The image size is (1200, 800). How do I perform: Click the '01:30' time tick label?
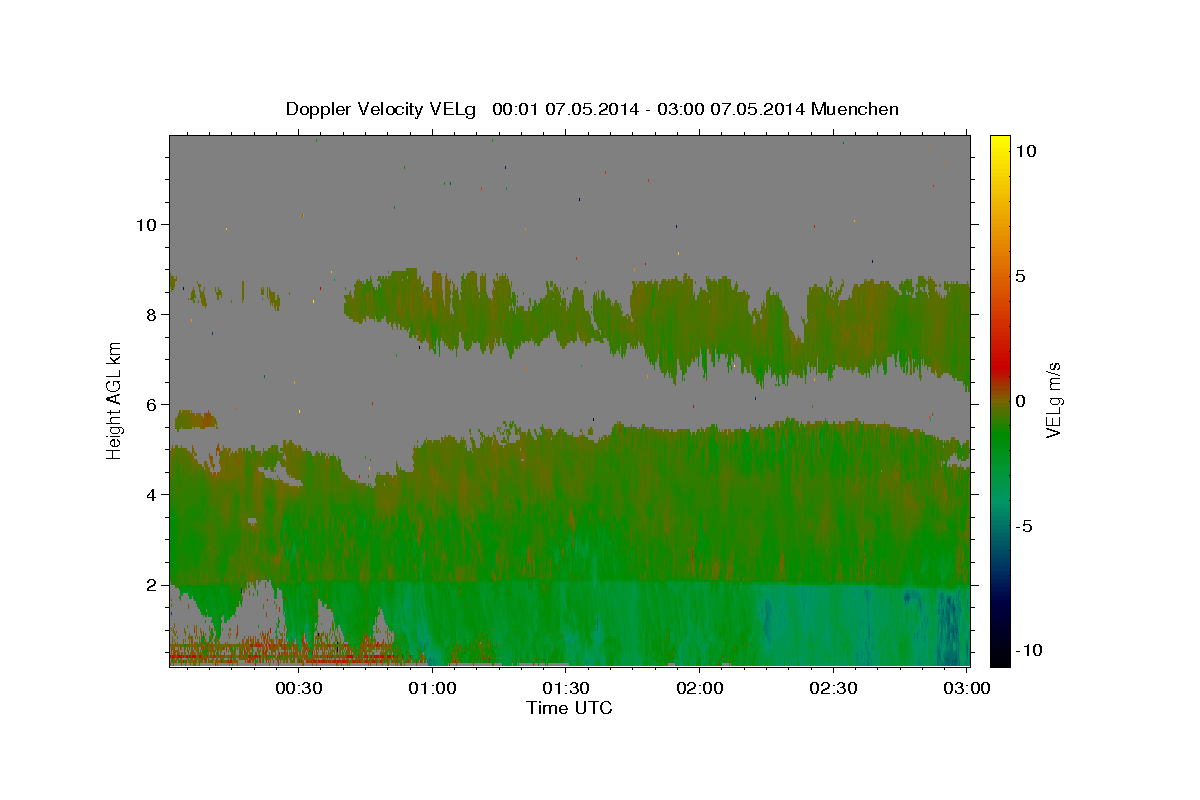[x=566, y=688]
